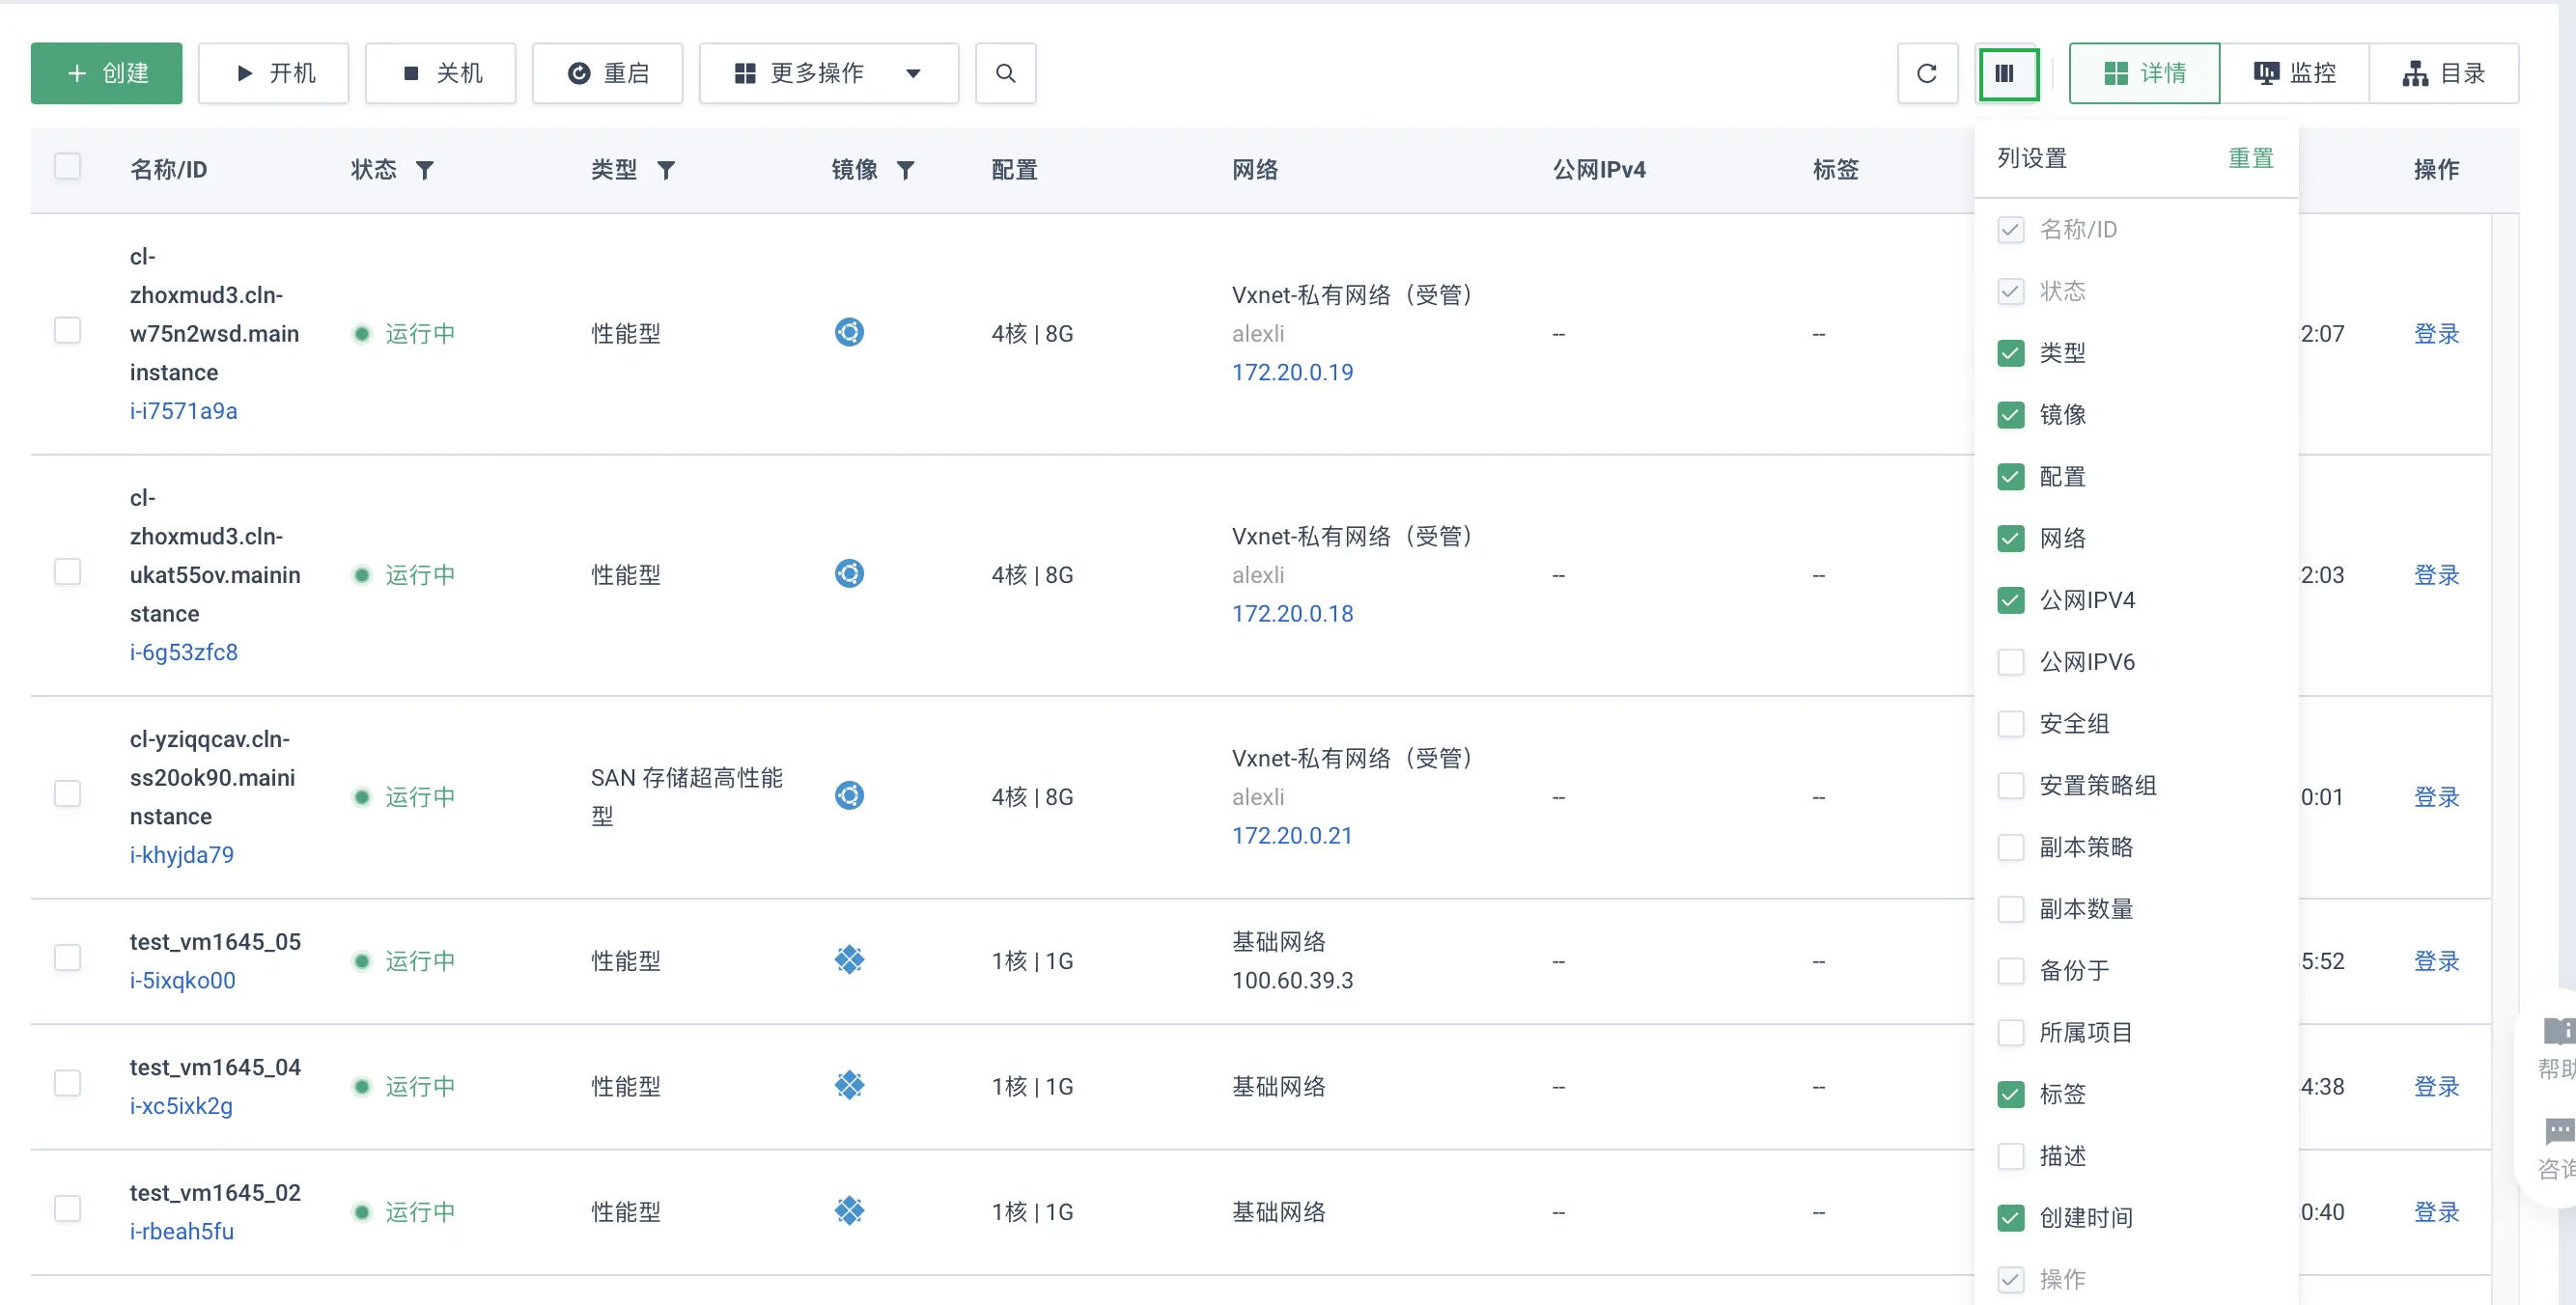Open the 目录 catalog view
Viewport: 2576px width, 1305px height.
tap(2444, 73)
